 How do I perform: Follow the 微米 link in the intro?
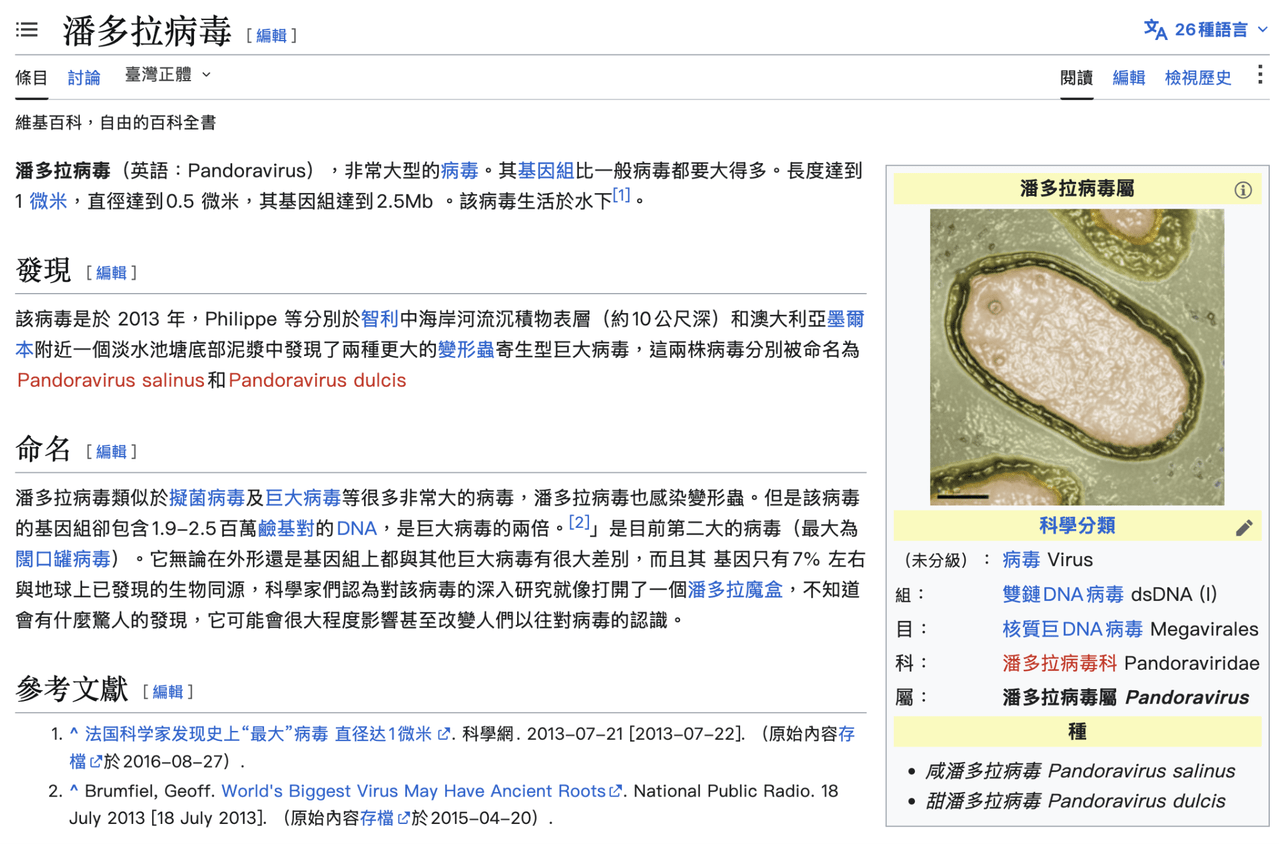click(48, 201)
